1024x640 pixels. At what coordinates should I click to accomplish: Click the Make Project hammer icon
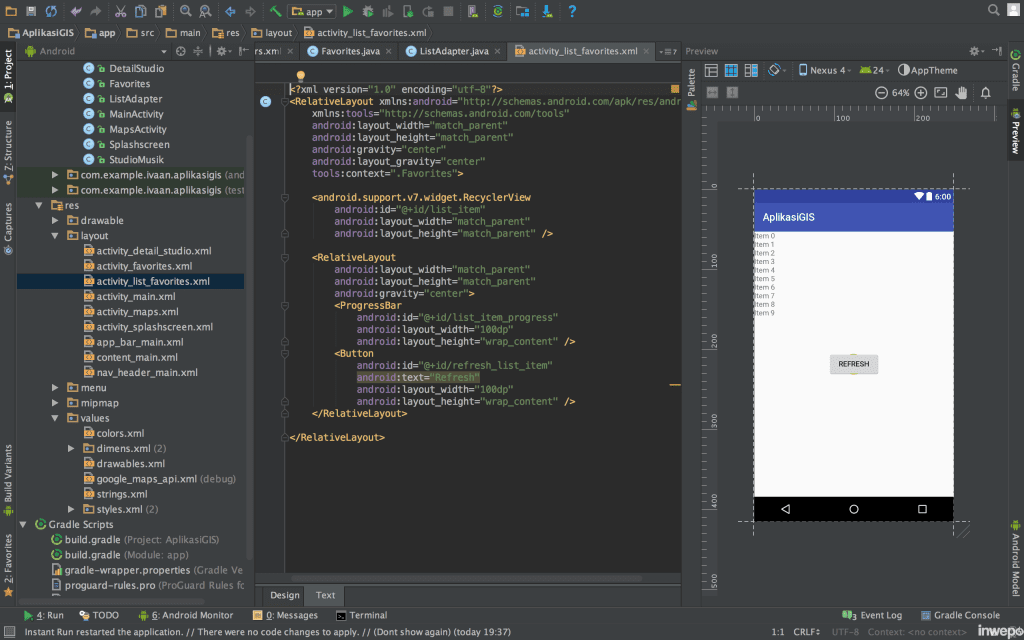click(x=274, y=12)
